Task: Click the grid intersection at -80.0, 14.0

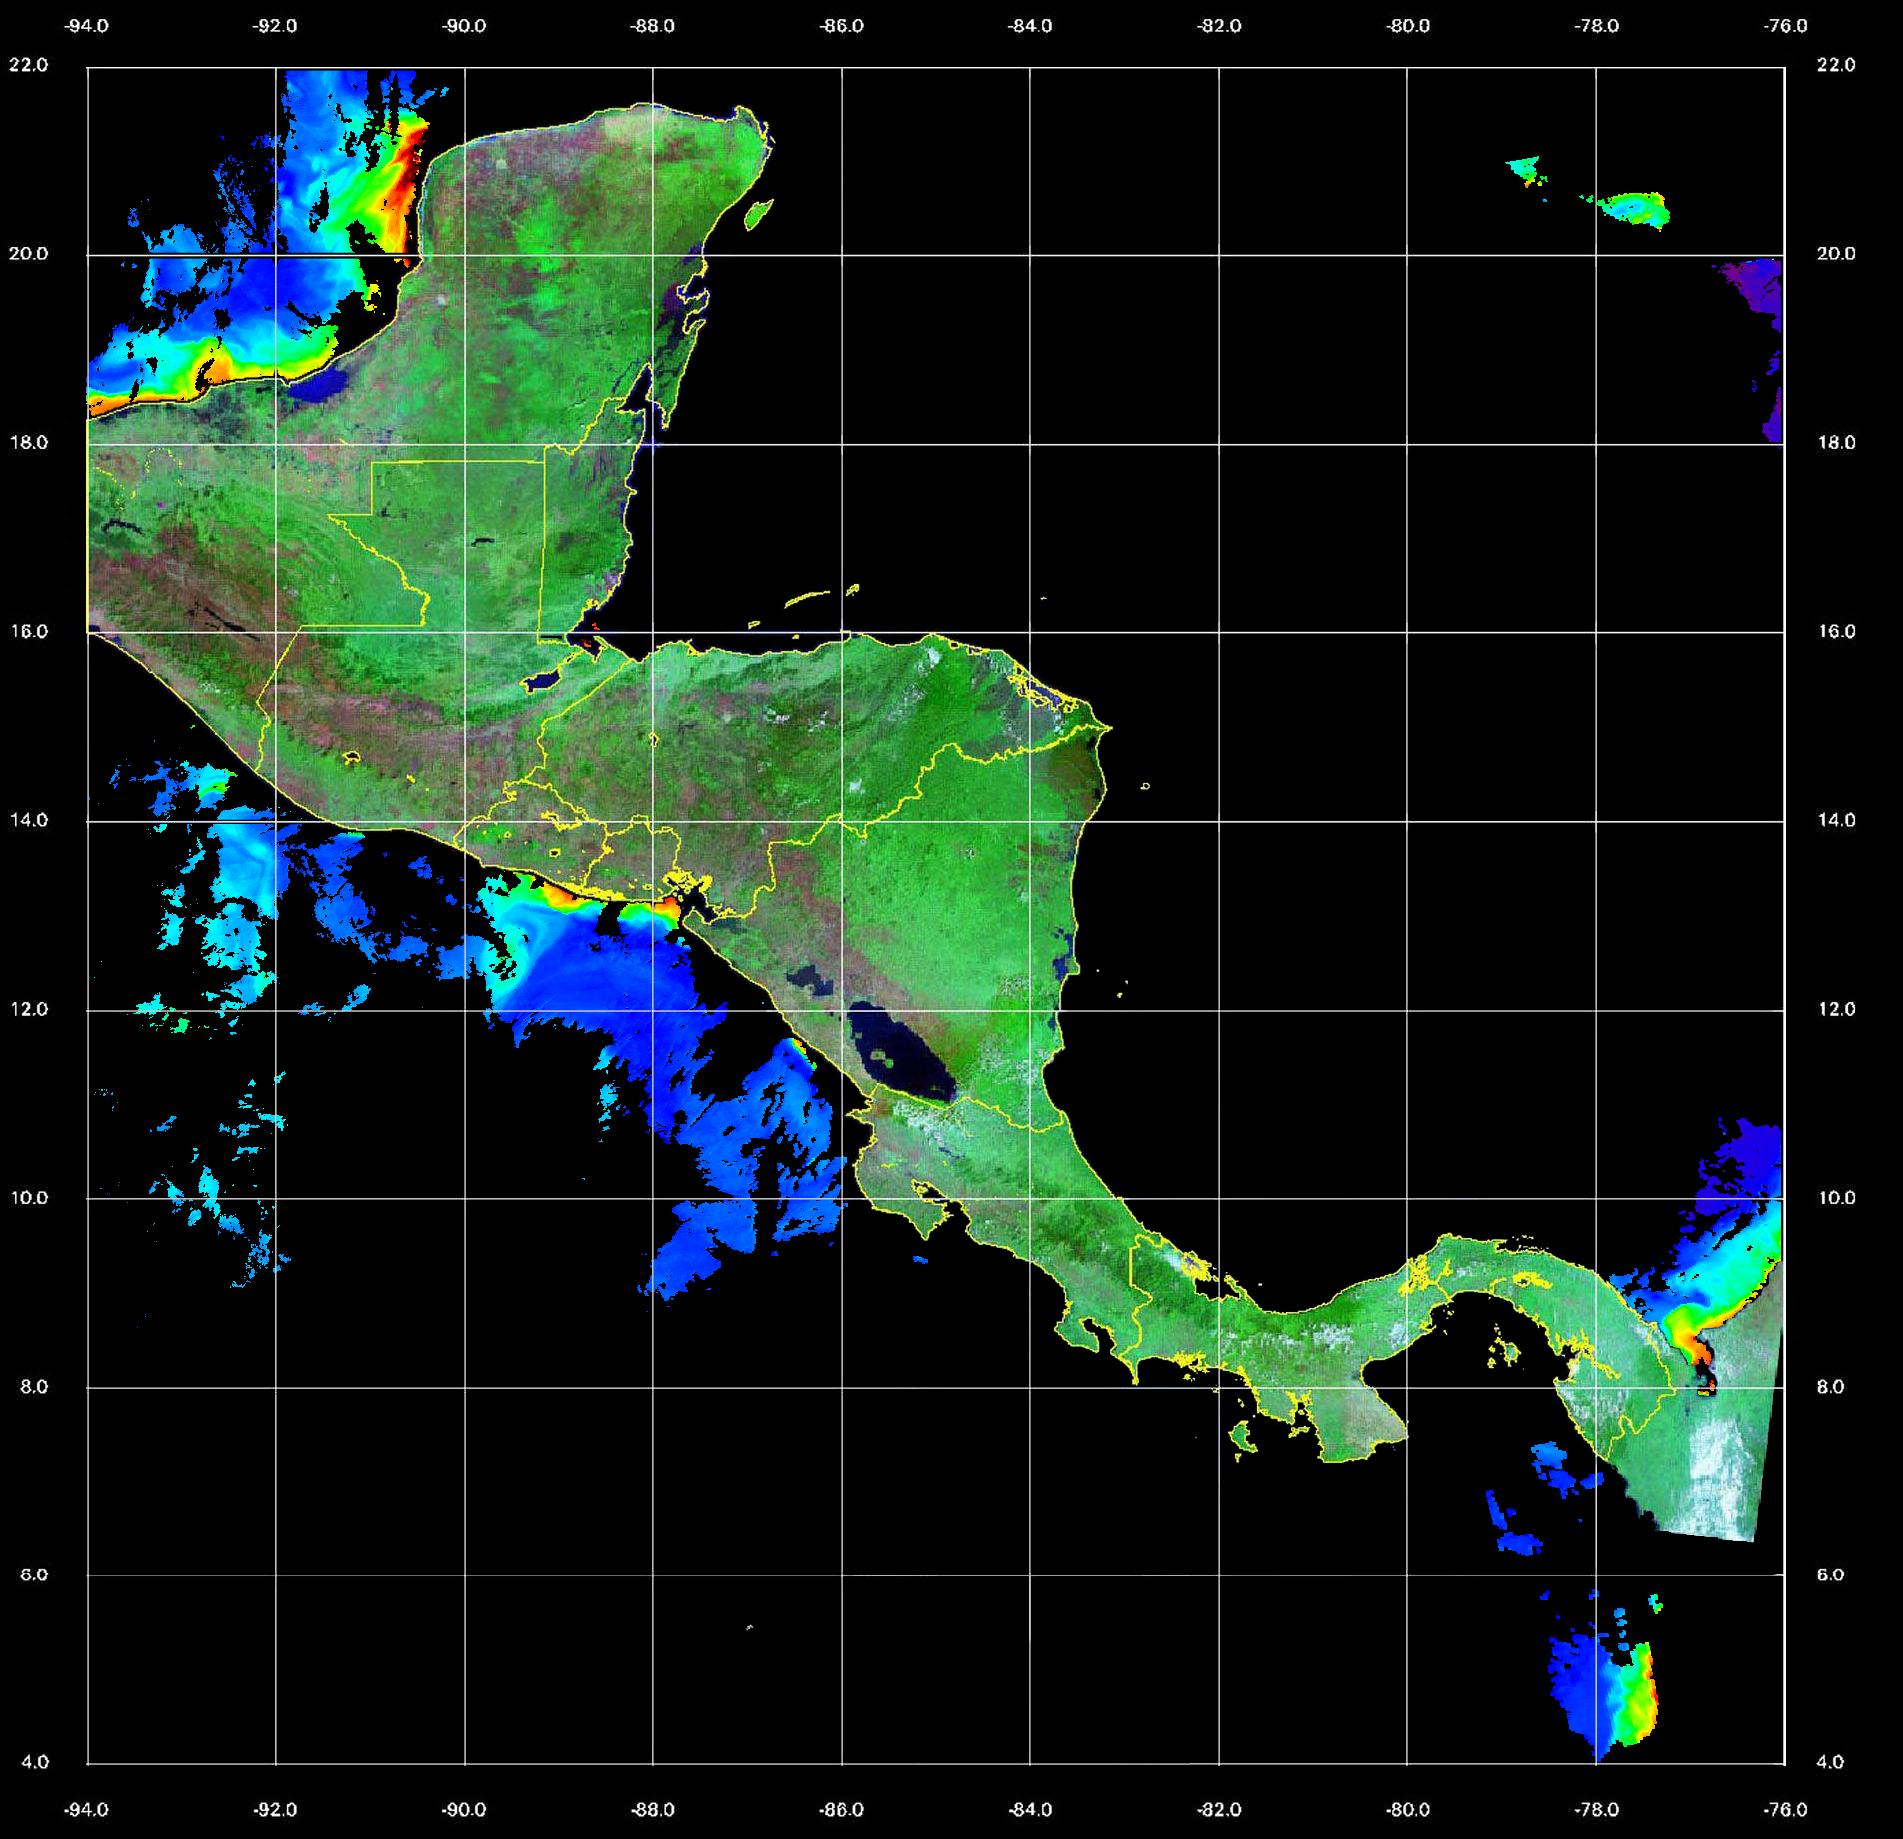Action: click(x=1407, y=822)
